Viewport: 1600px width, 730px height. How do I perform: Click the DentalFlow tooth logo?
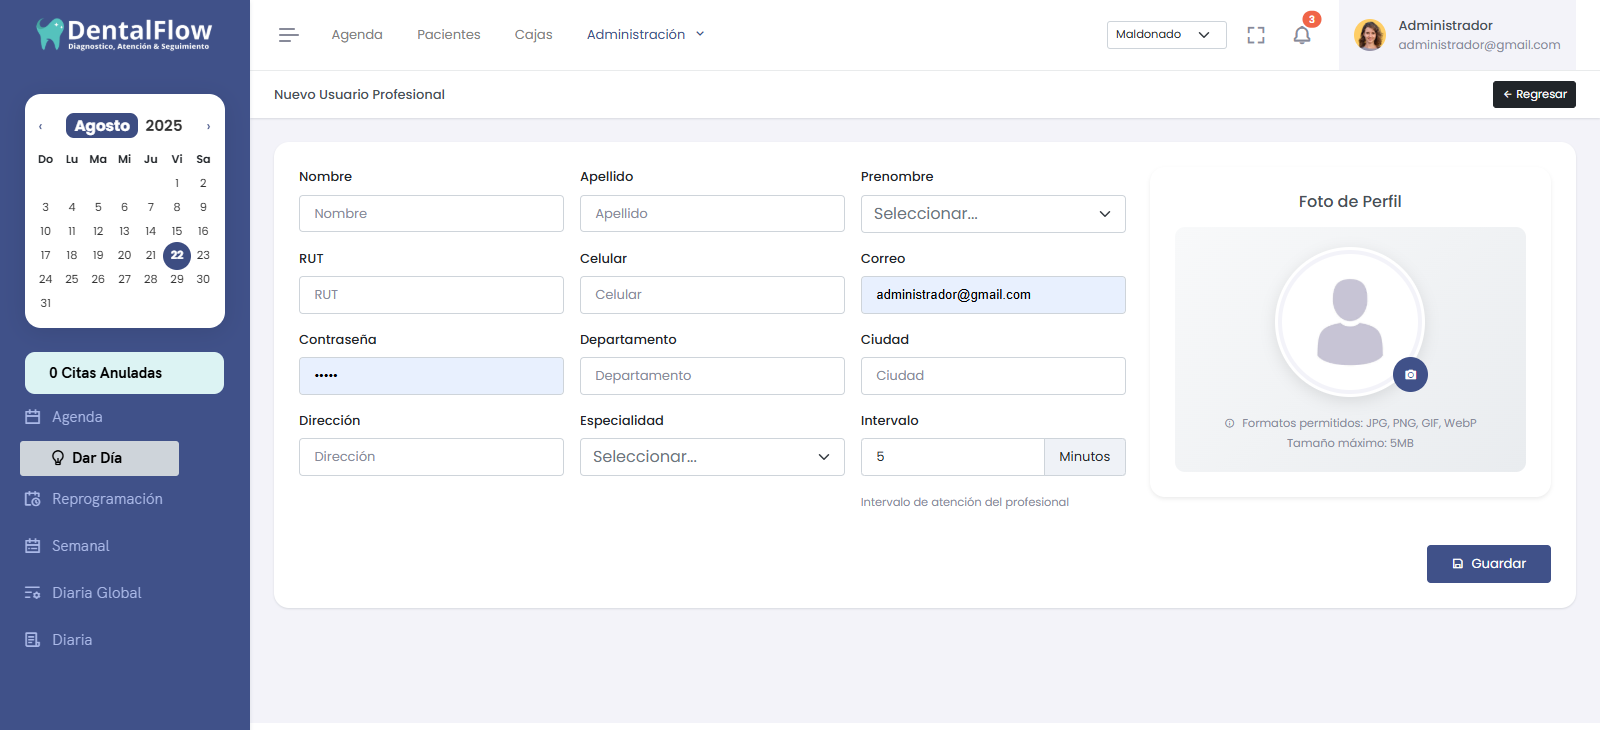49,34
